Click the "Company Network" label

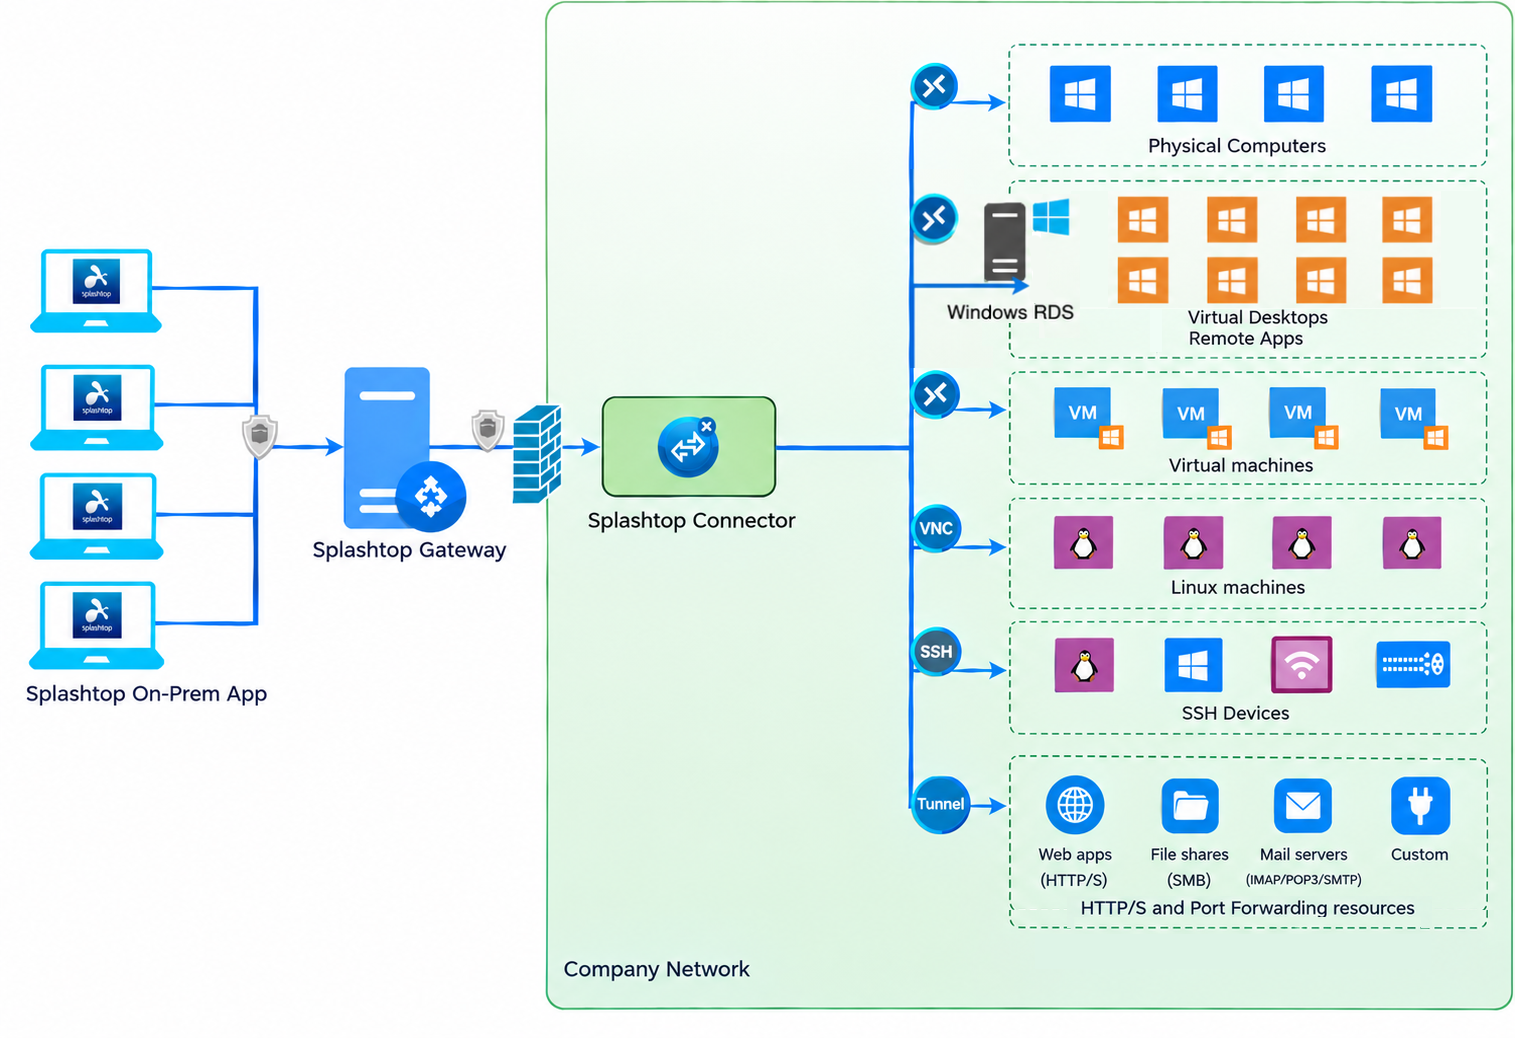coord(656,969)
